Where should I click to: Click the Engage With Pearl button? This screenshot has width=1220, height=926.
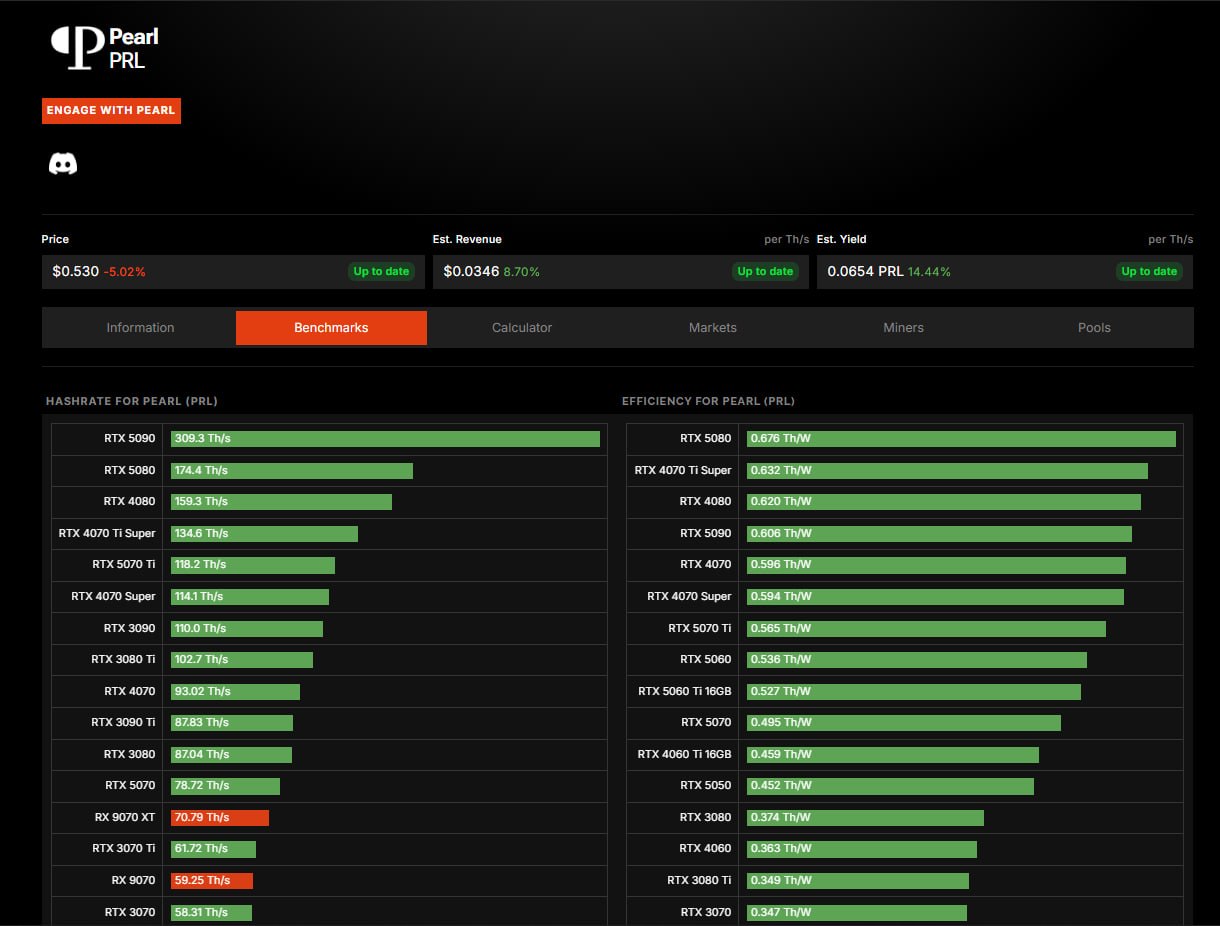(111, 110)
